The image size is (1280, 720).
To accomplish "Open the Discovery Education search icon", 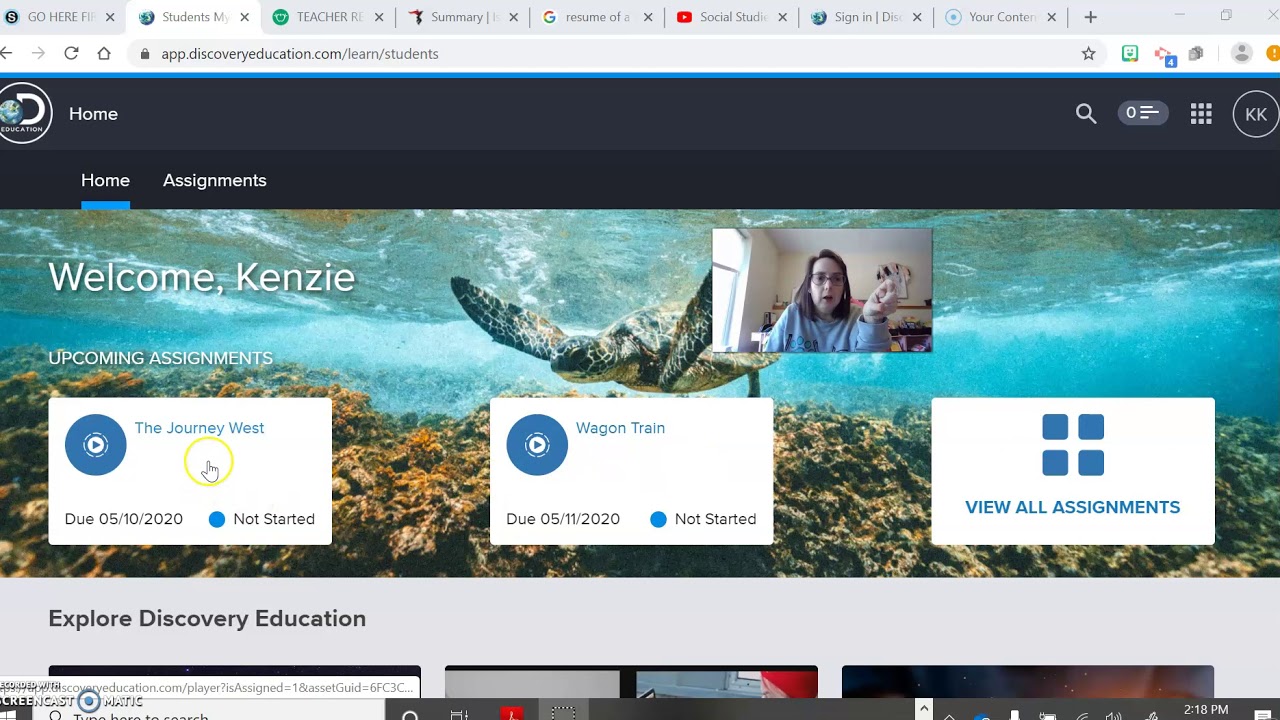I will [x=1086, y=114].
